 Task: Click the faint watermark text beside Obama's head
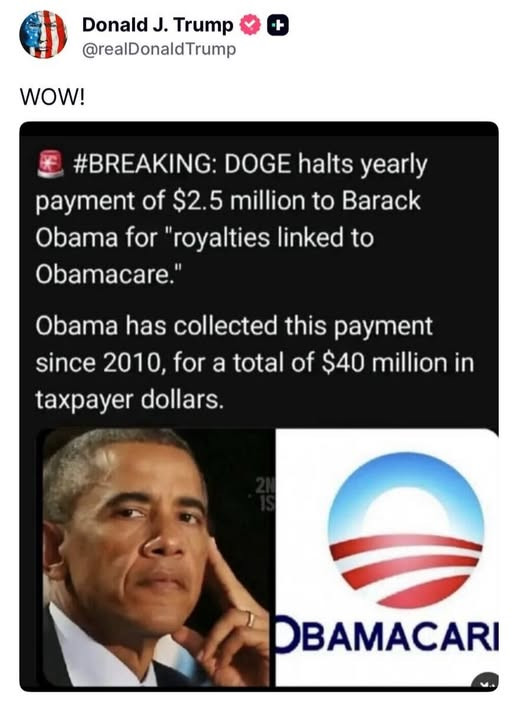(264, 494)
